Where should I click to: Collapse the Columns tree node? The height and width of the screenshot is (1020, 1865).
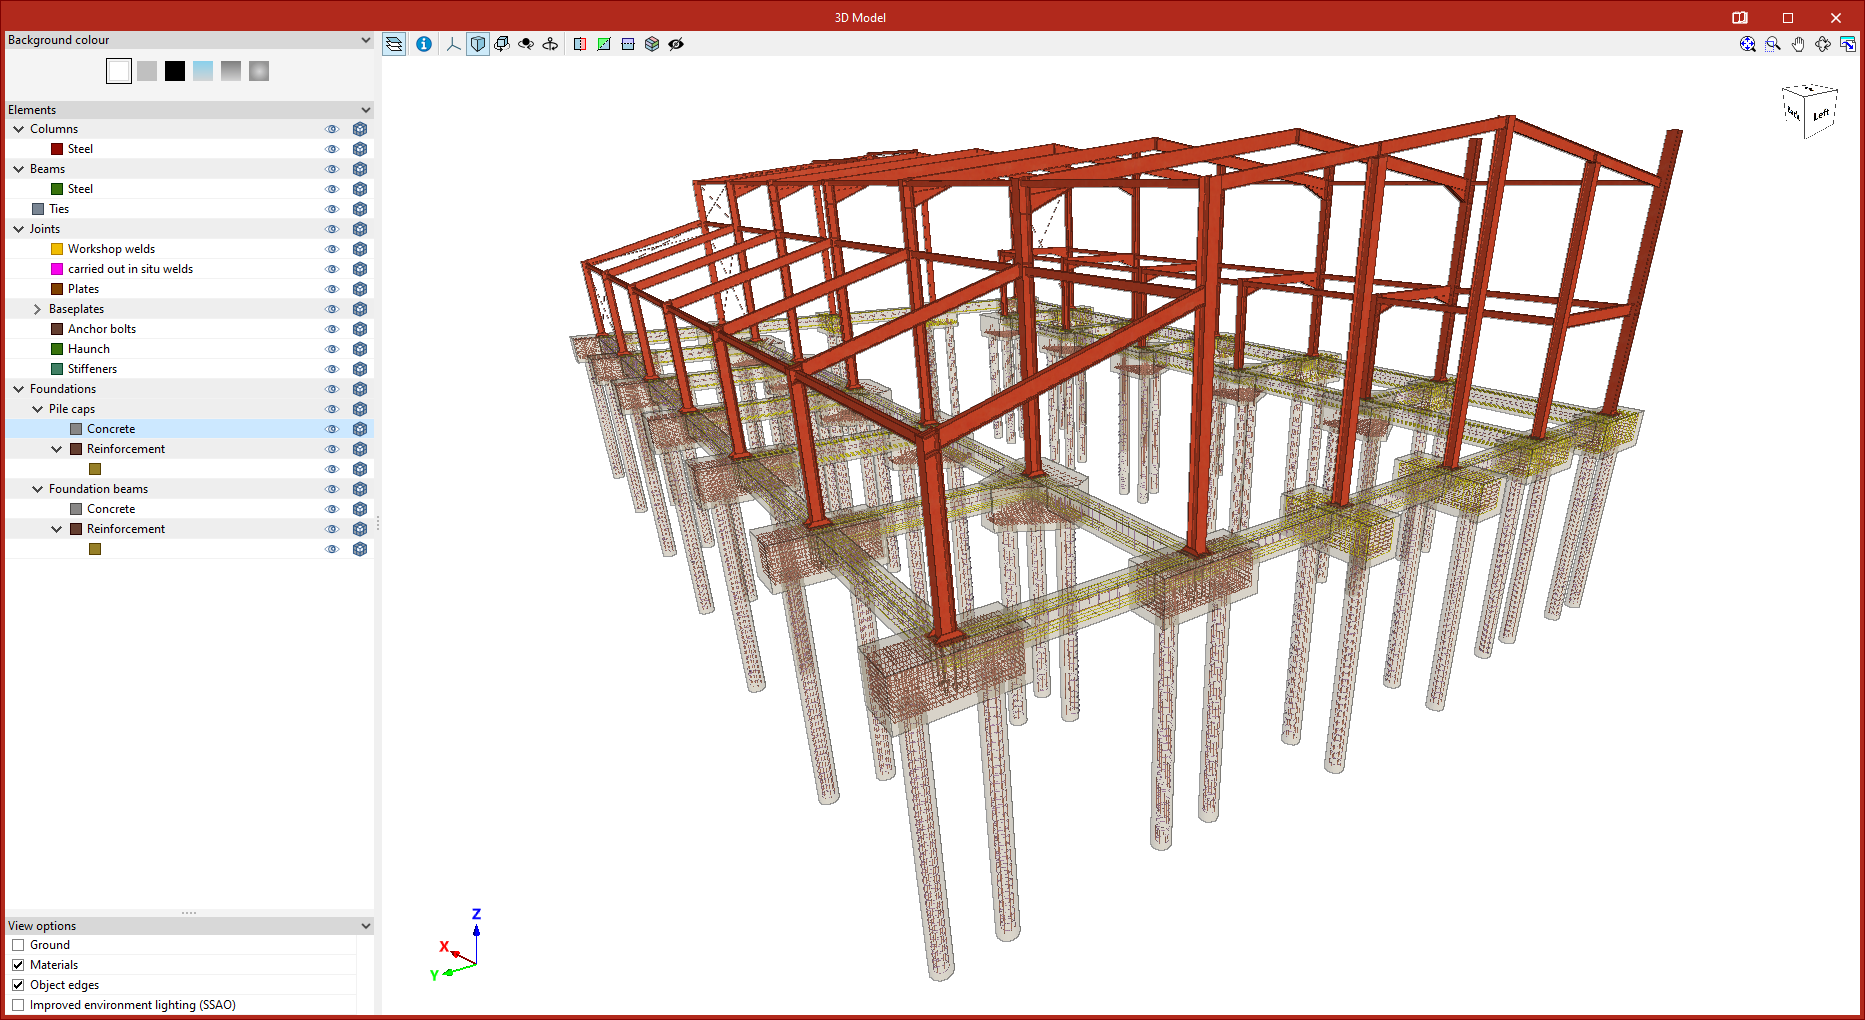point(18,129)
